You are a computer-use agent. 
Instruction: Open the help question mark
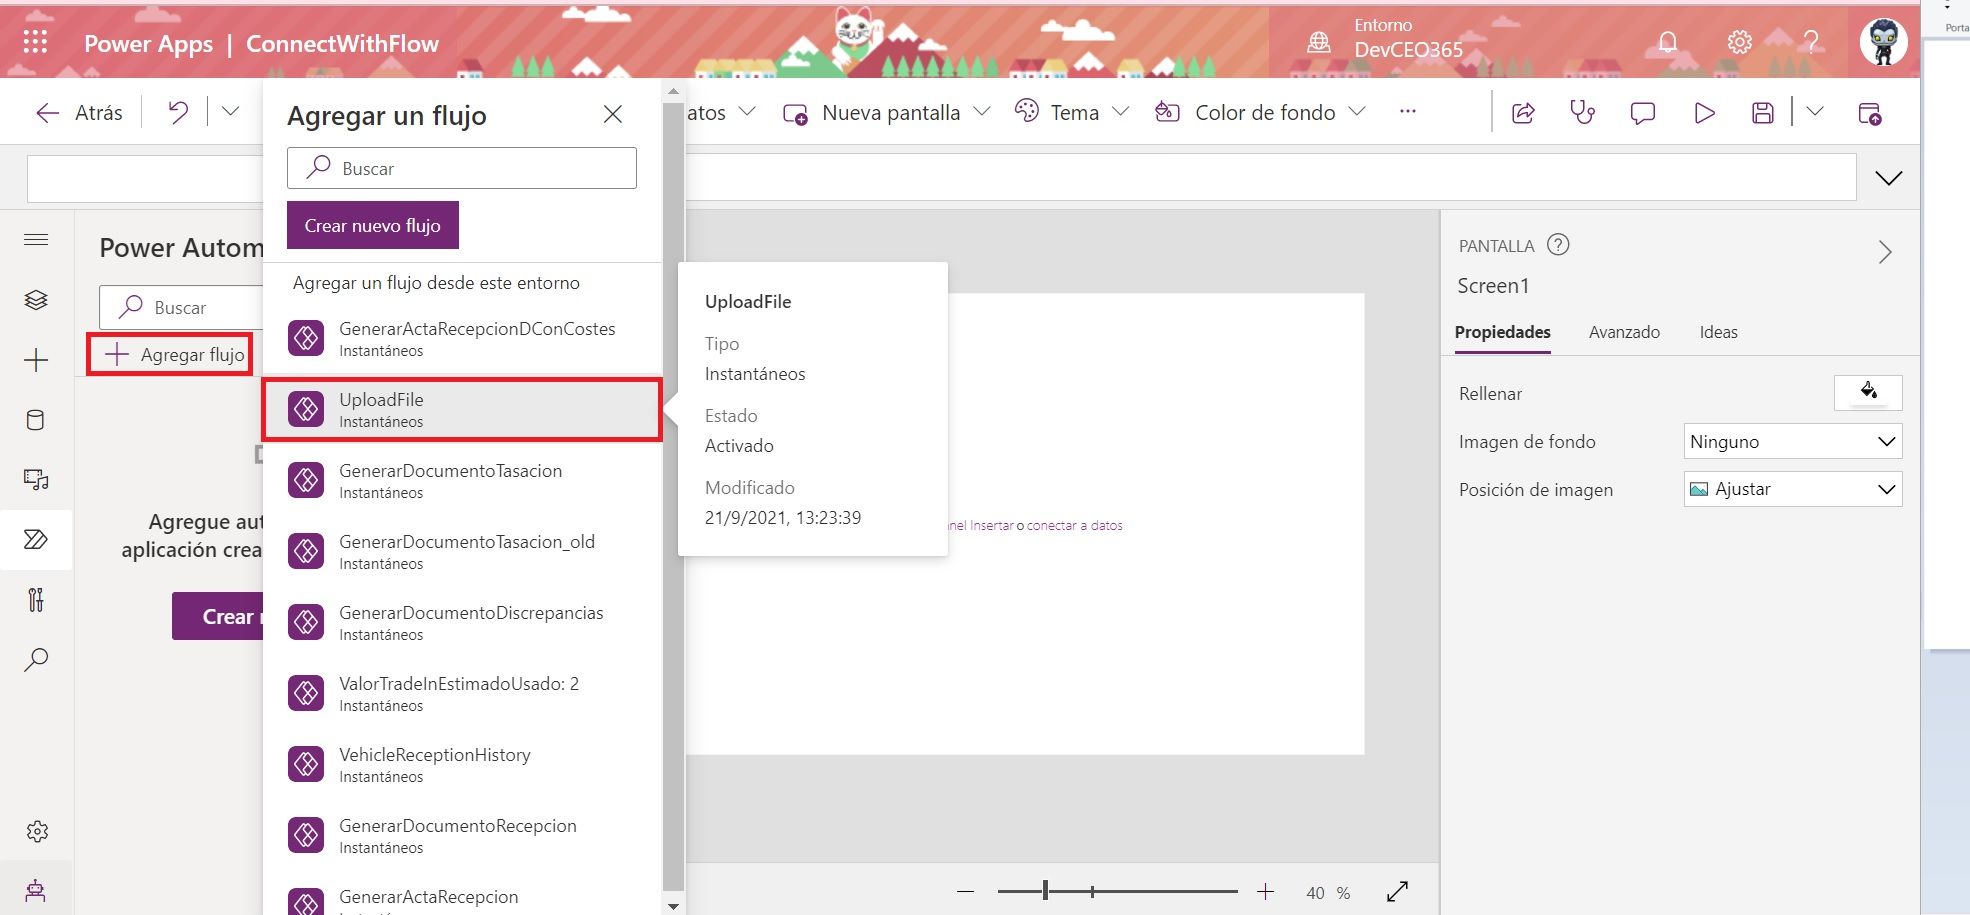pos(1811,43)
